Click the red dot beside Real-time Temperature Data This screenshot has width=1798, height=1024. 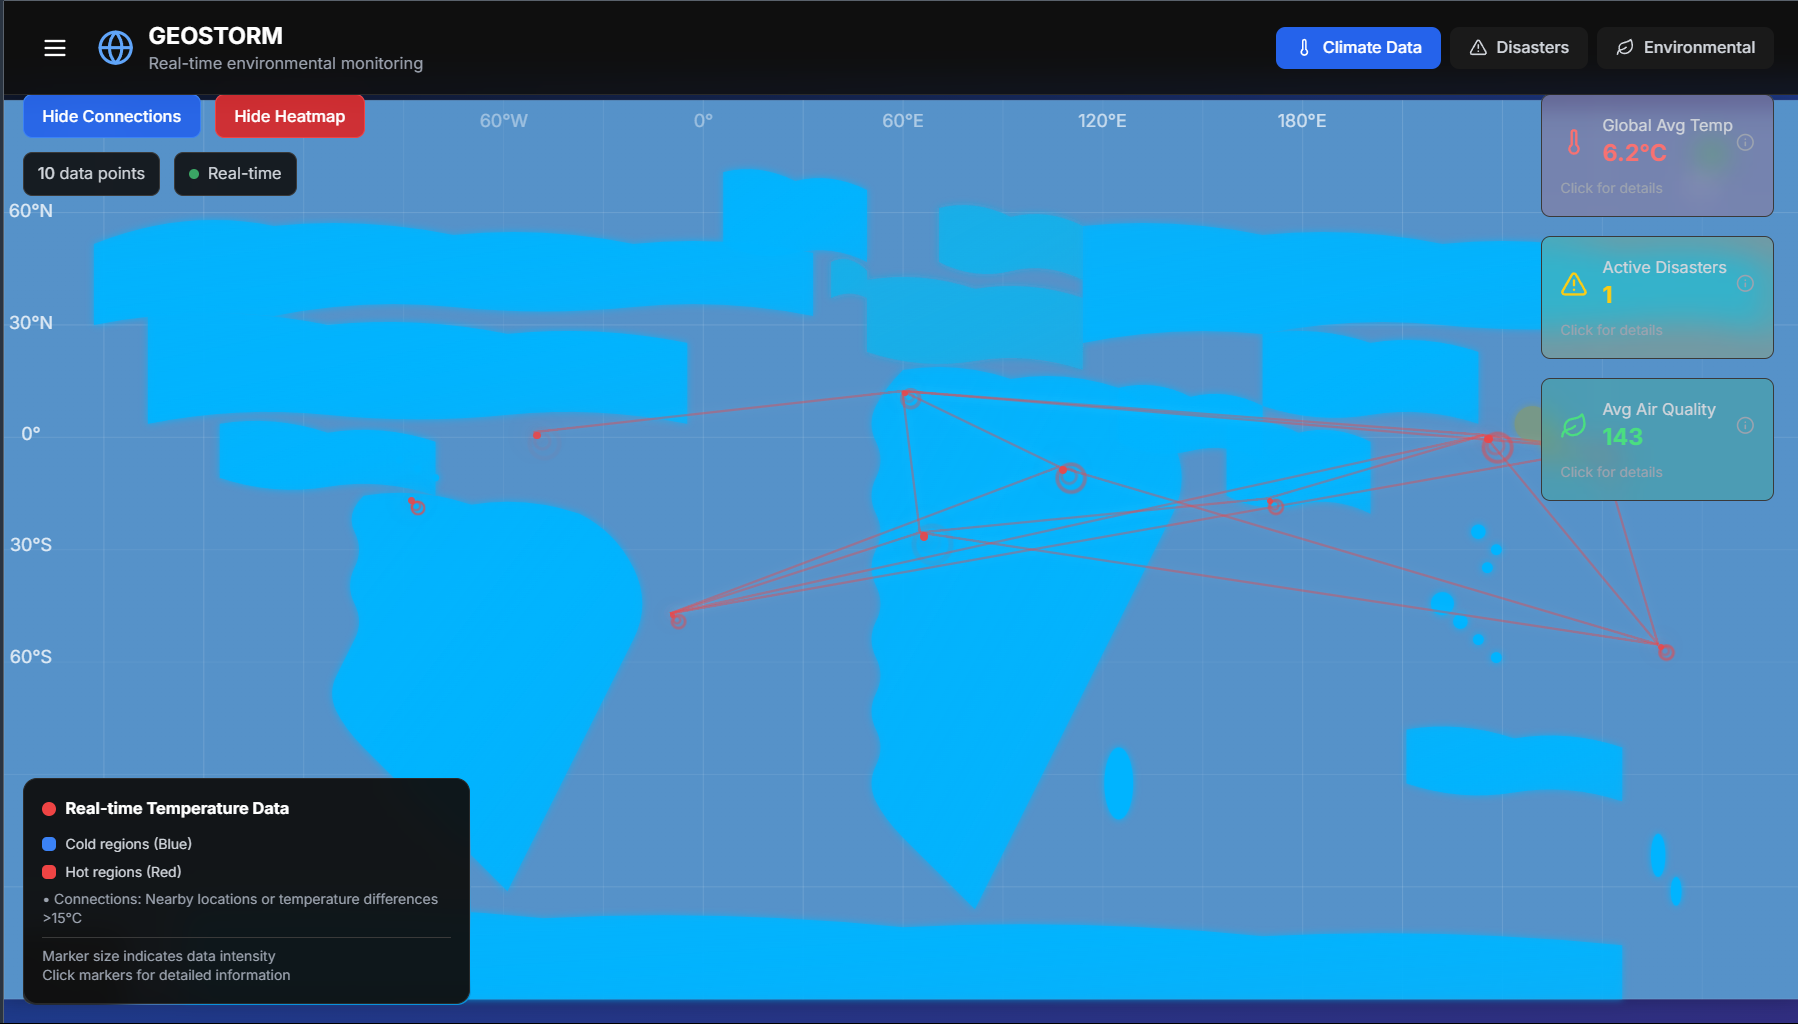49,809
